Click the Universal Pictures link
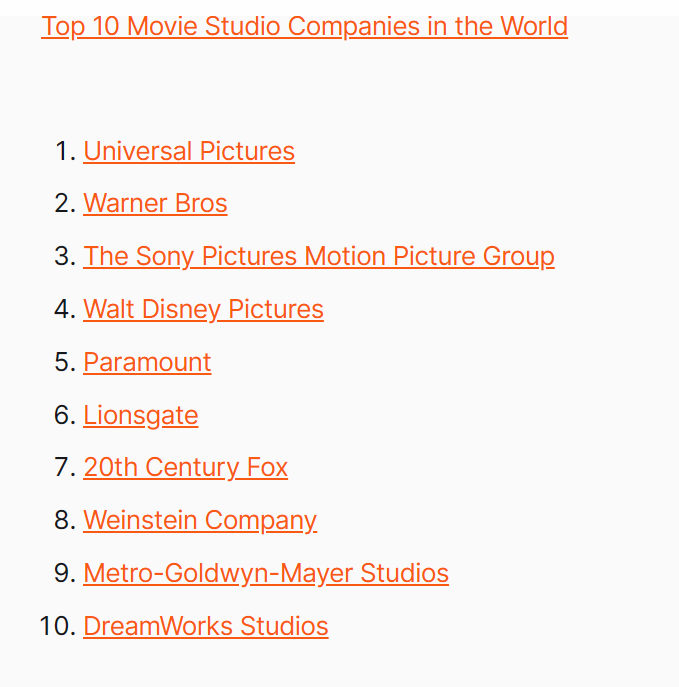Viewport: 679px width, 687px height. click(x=189, y=151)
